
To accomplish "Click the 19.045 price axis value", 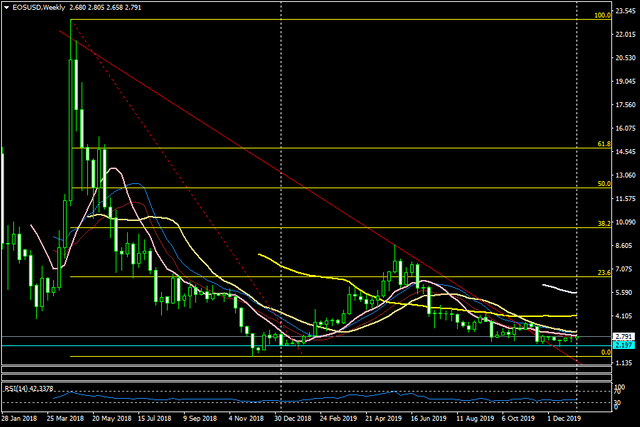I will click(625, 81).
